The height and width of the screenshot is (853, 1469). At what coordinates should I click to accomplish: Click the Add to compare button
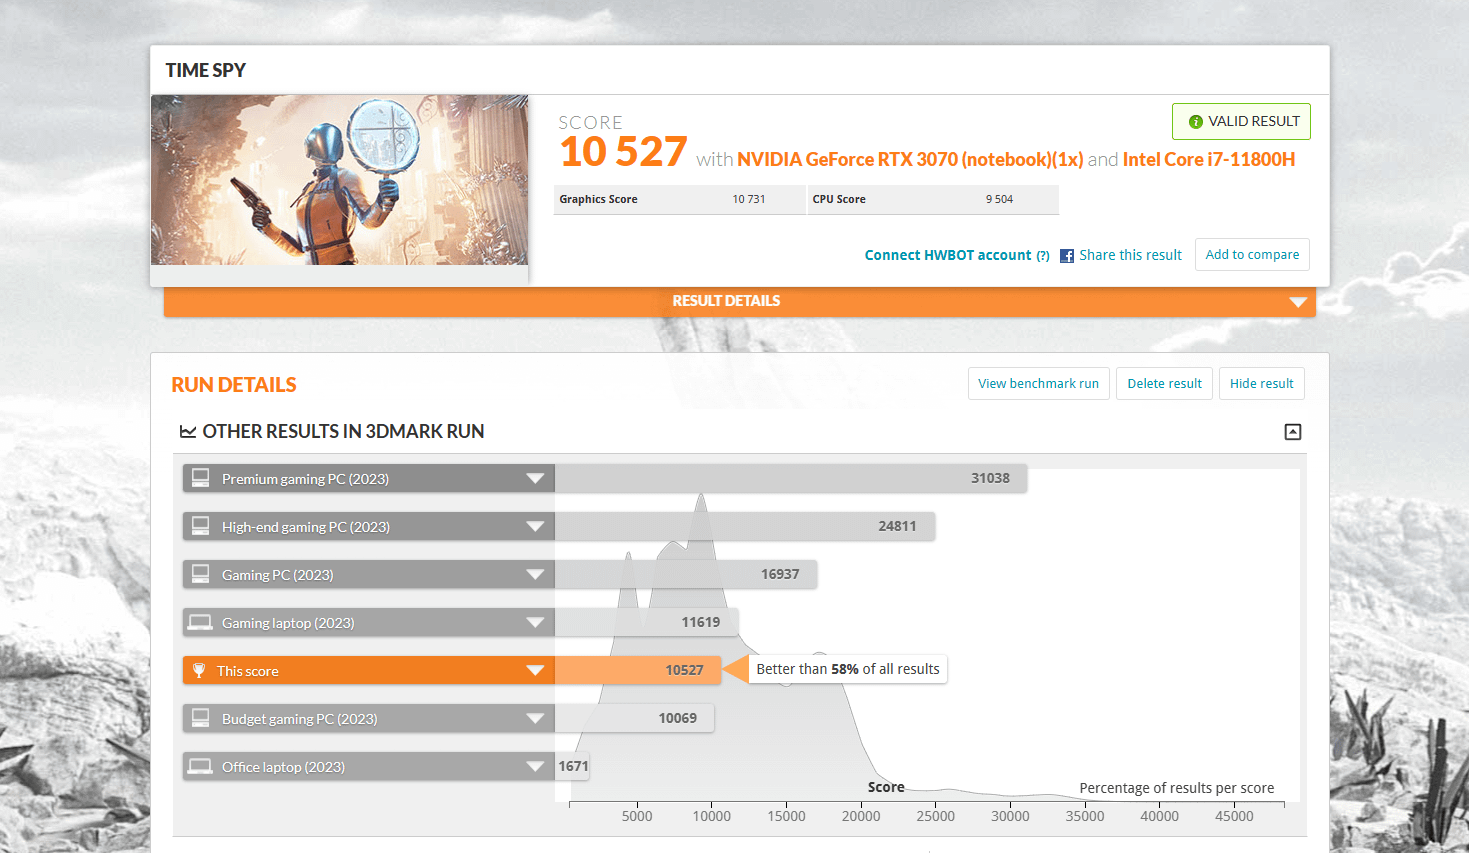click(x=1252, y=255)
